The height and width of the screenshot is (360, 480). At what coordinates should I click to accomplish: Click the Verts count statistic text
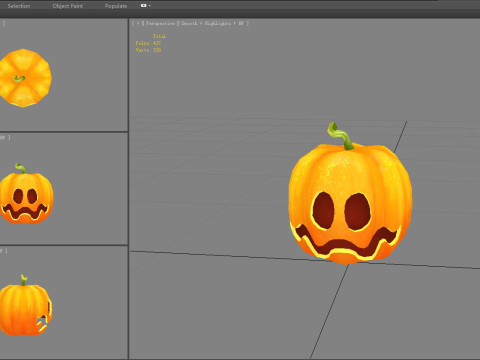click(148, 50)
